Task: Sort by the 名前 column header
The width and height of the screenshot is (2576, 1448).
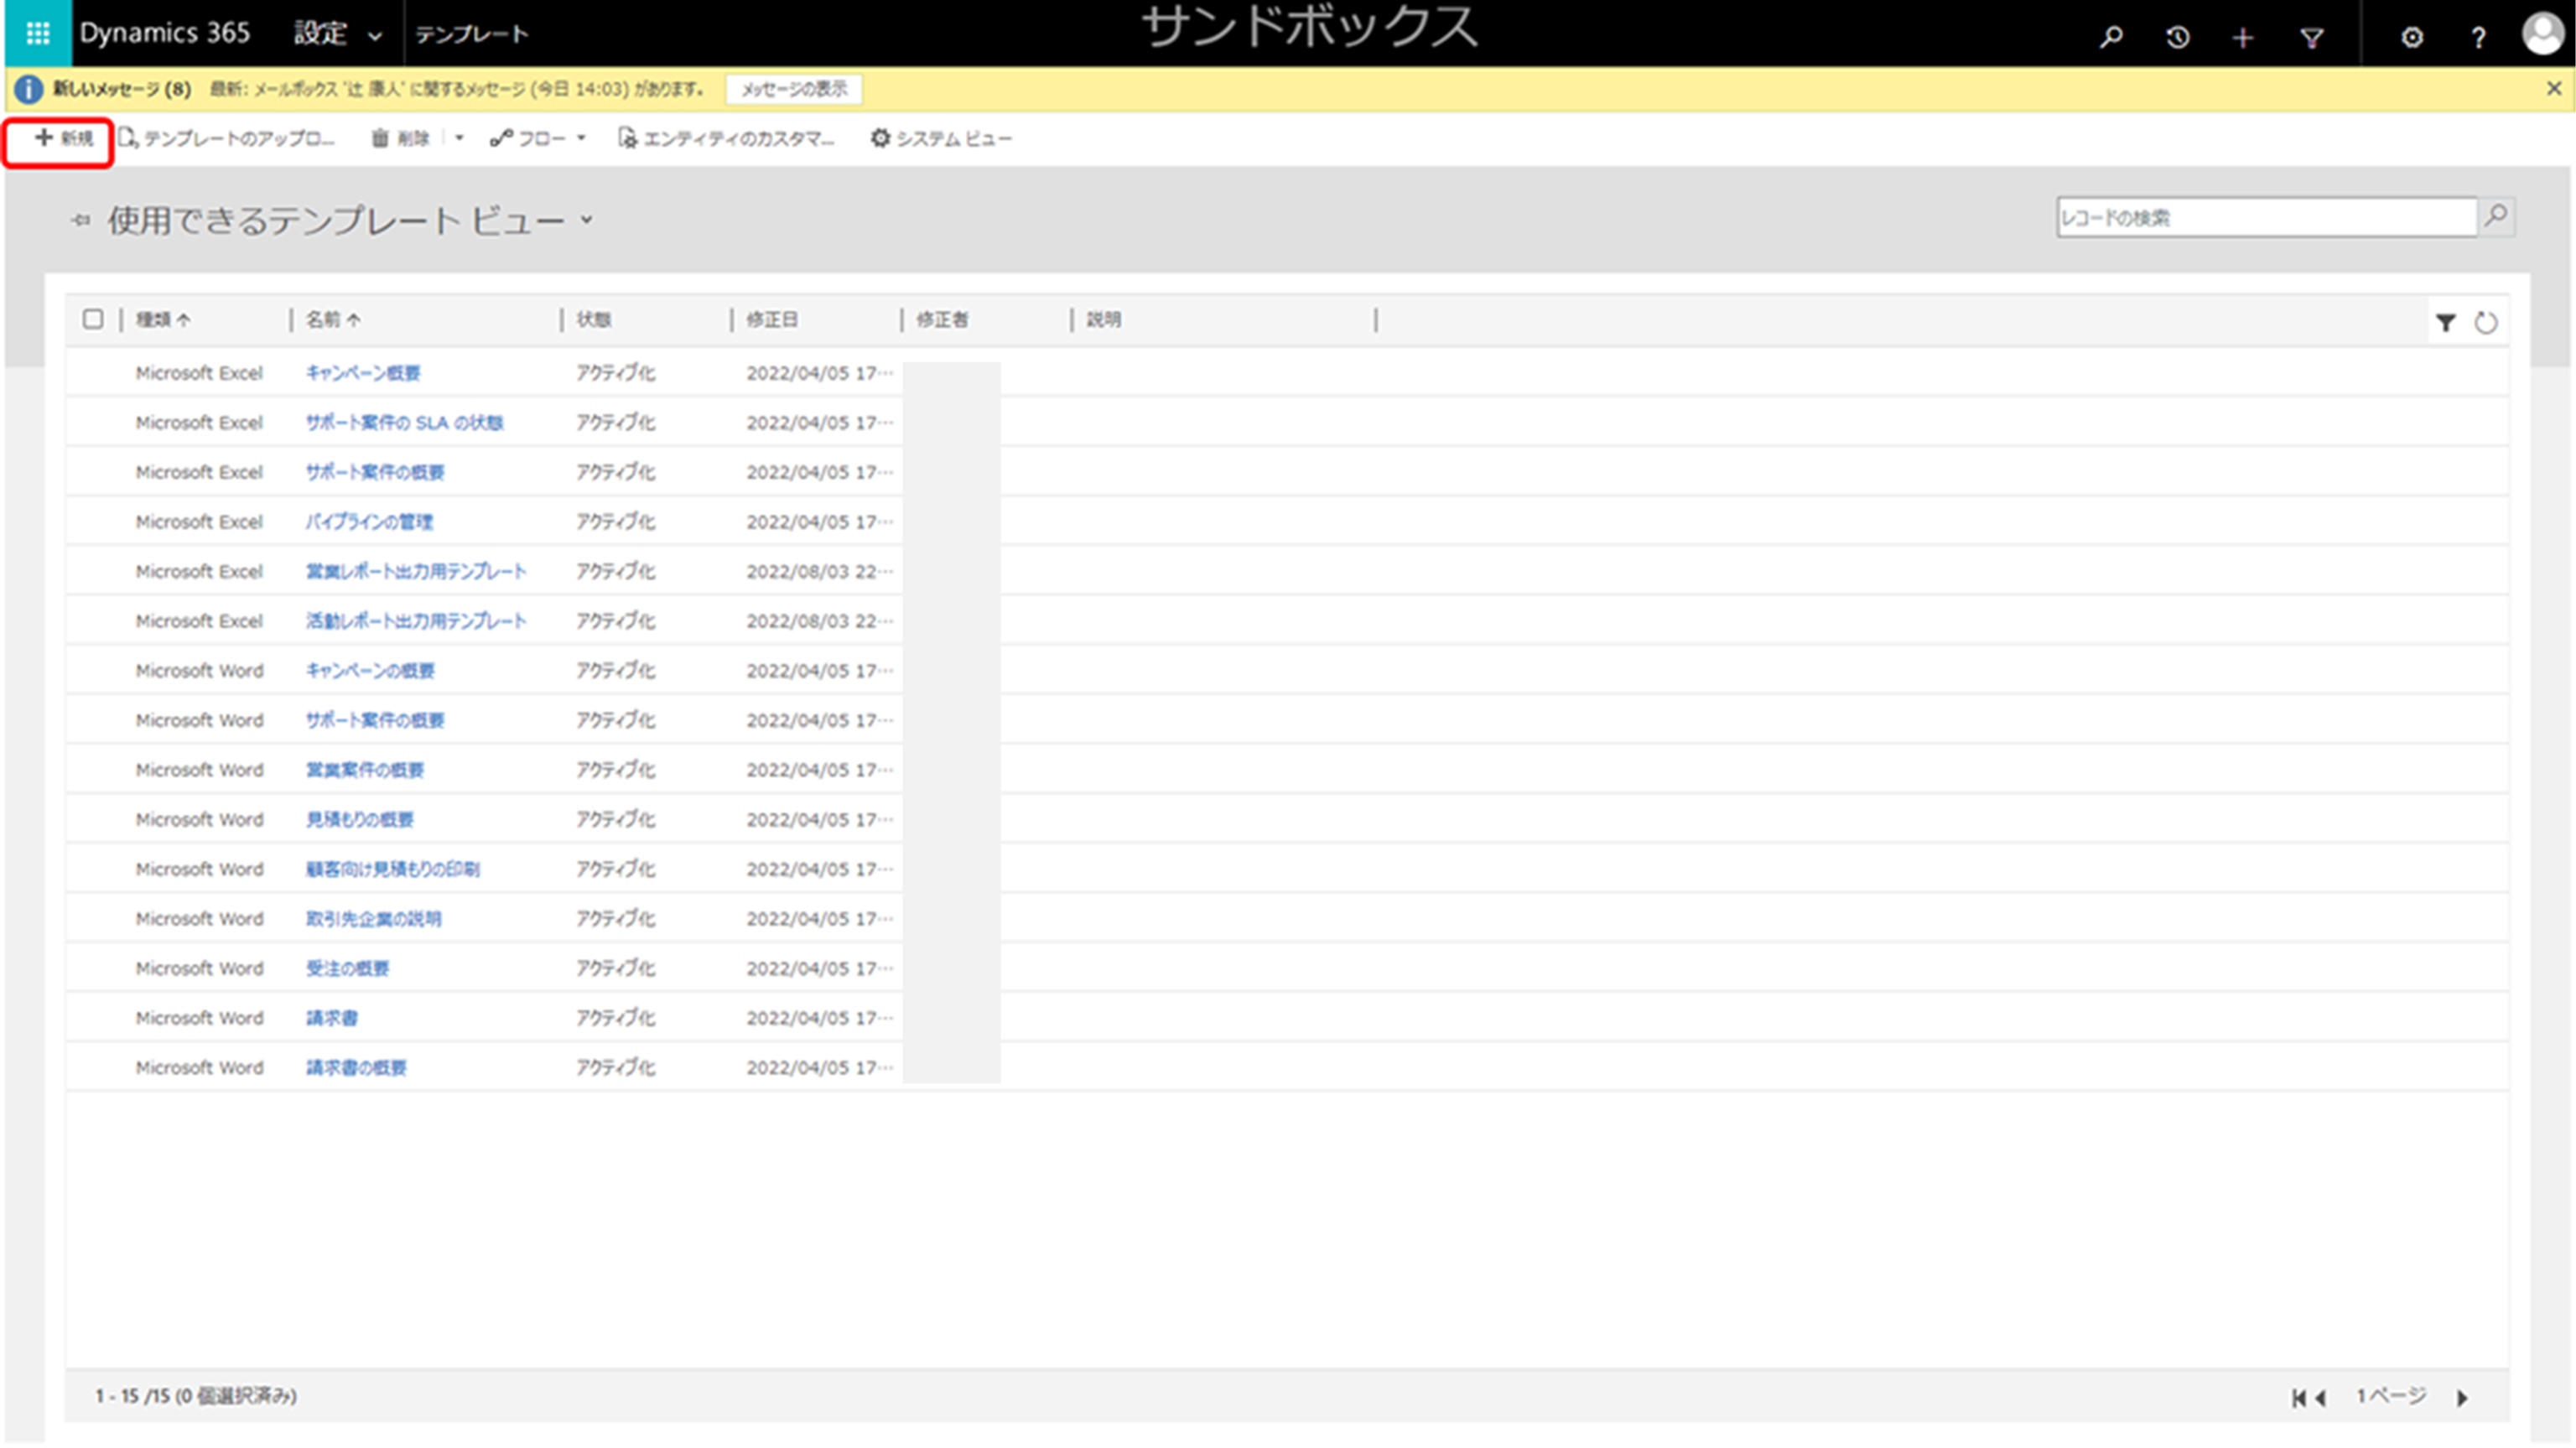Action: pyautogui.click(x=333, y=320)
